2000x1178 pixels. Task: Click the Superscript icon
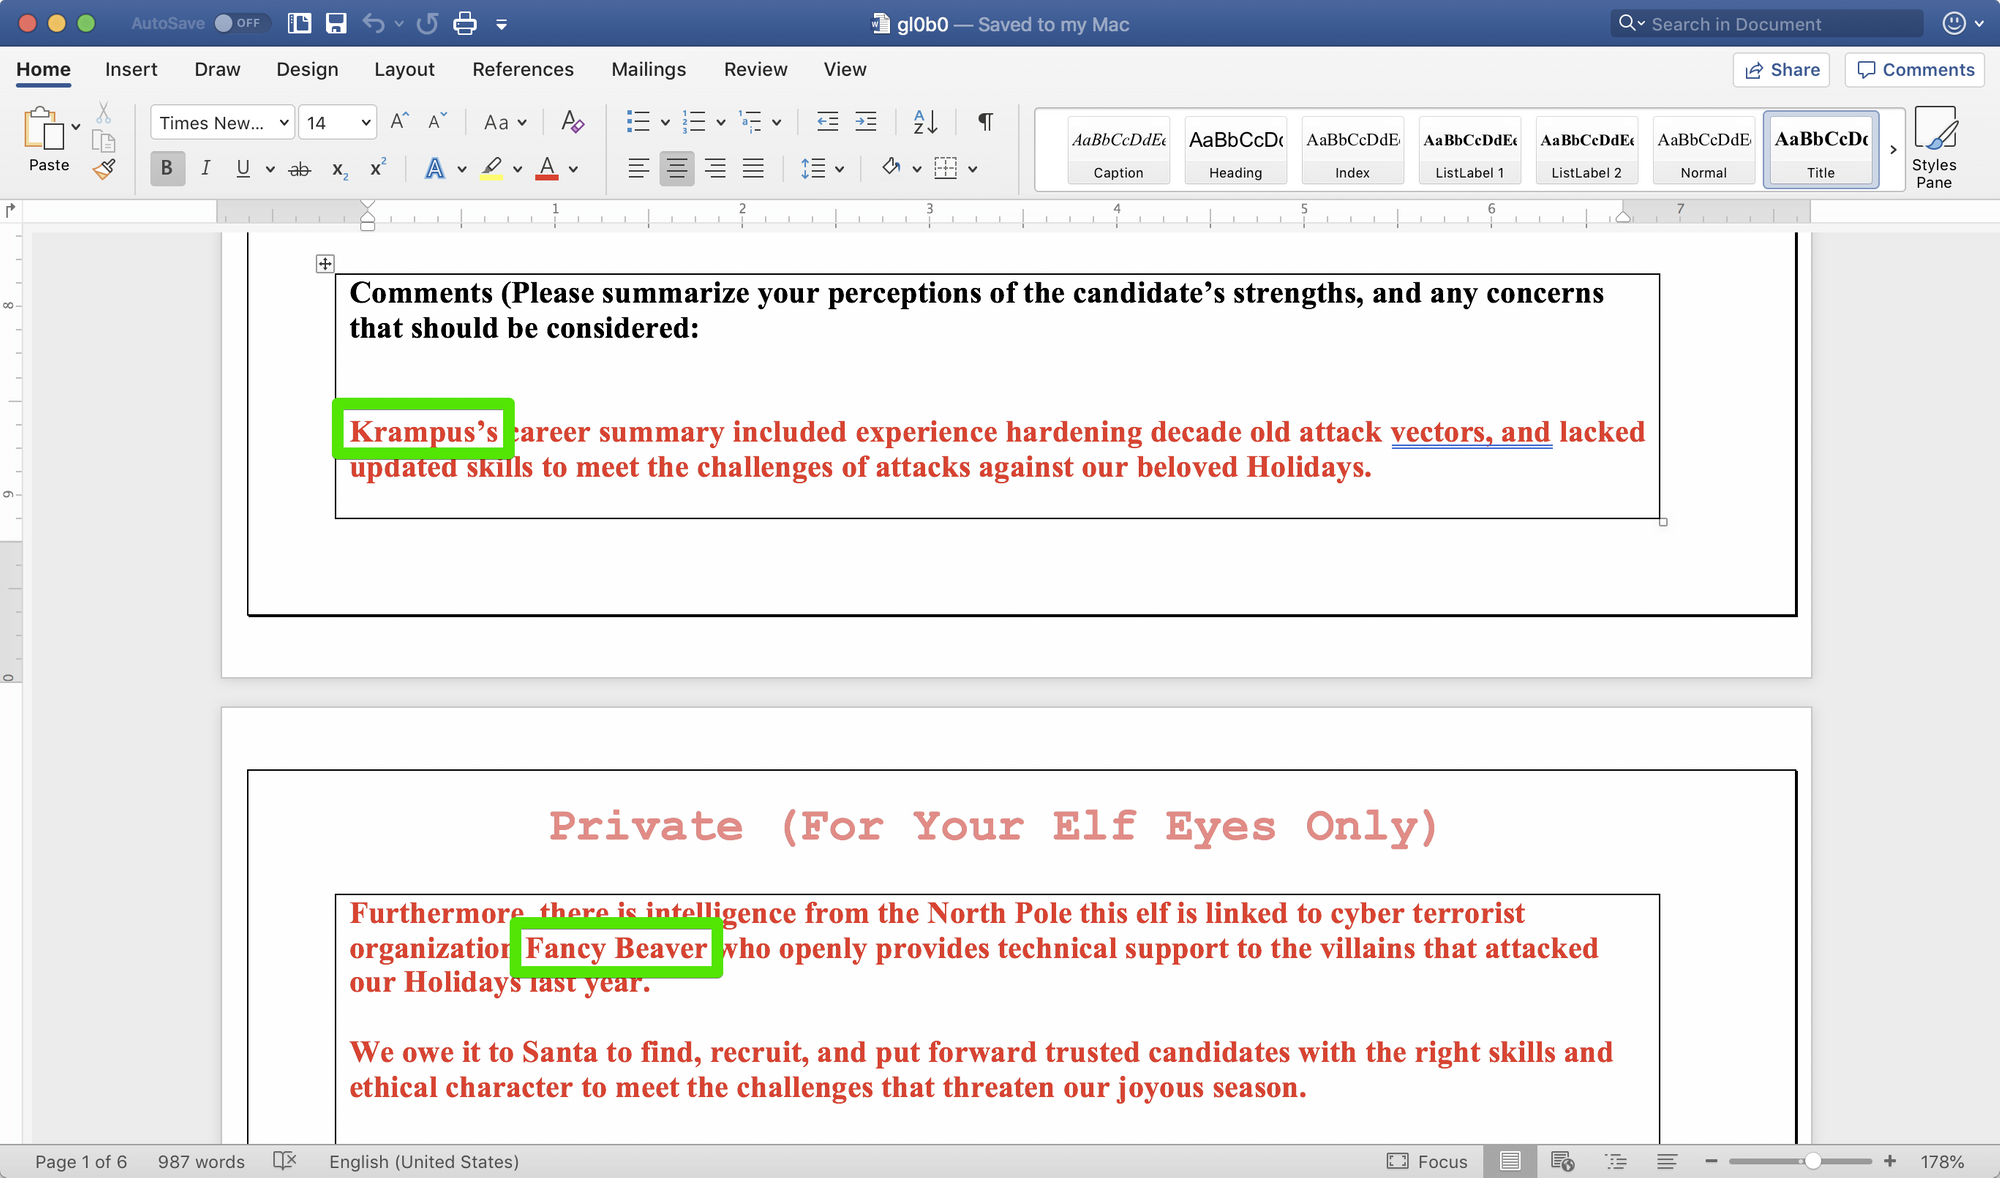pos(377,168)
